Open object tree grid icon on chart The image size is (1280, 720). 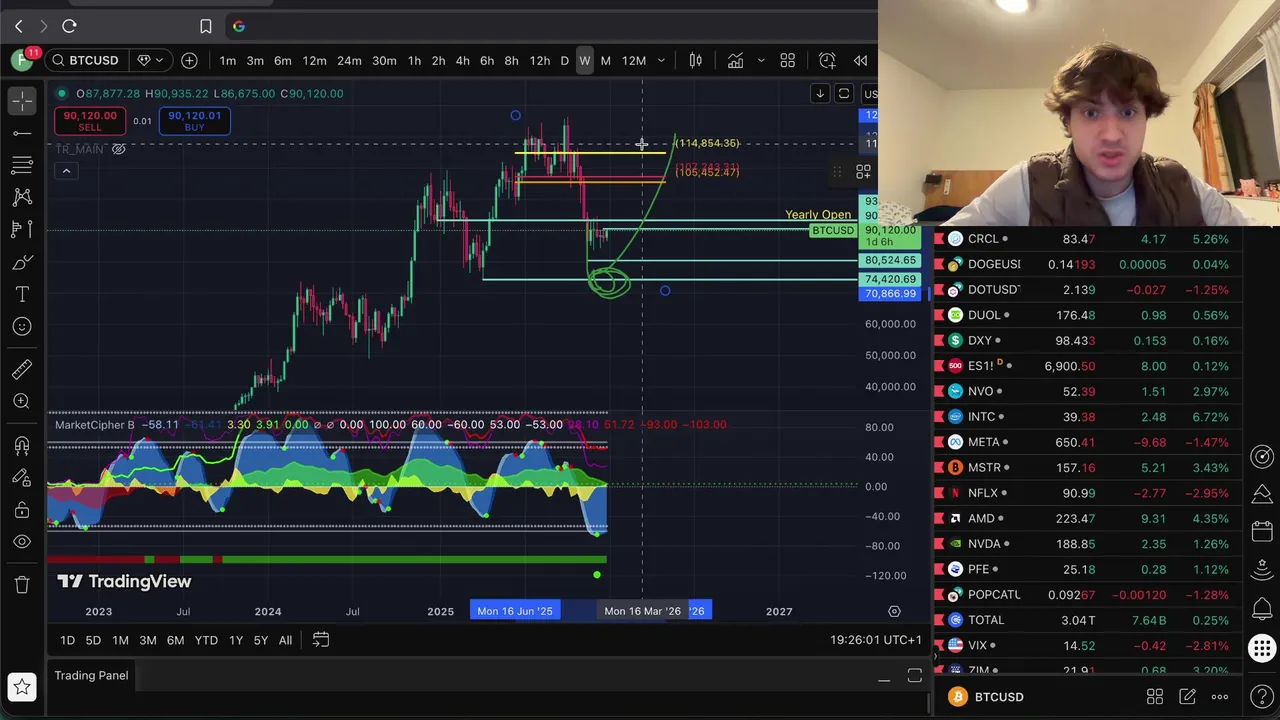[x=863, y=172]
